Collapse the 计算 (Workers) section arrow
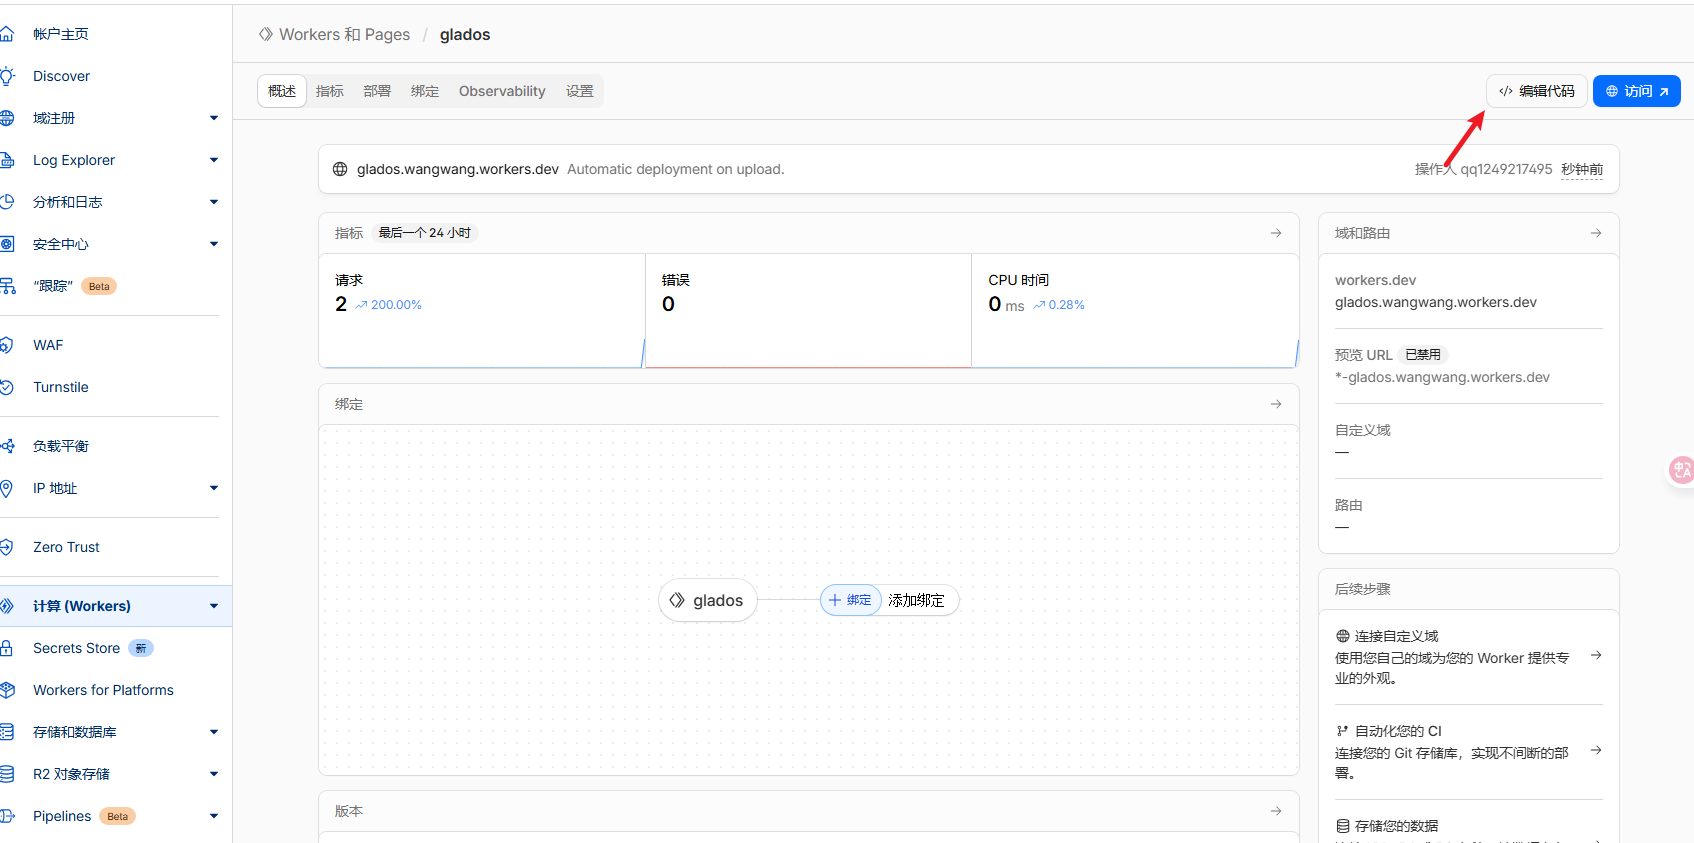Viewport: 1694px width, 843px height. 214,606
